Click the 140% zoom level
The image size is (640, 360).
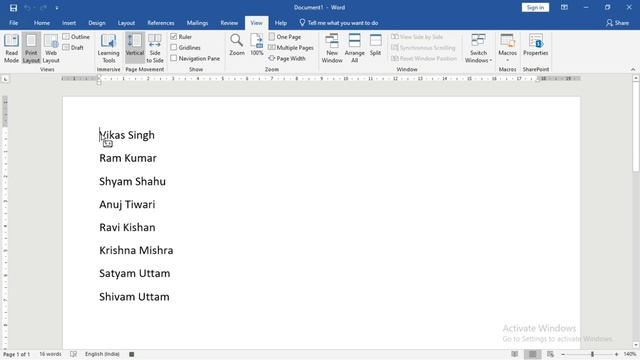[x=630, y=354]
